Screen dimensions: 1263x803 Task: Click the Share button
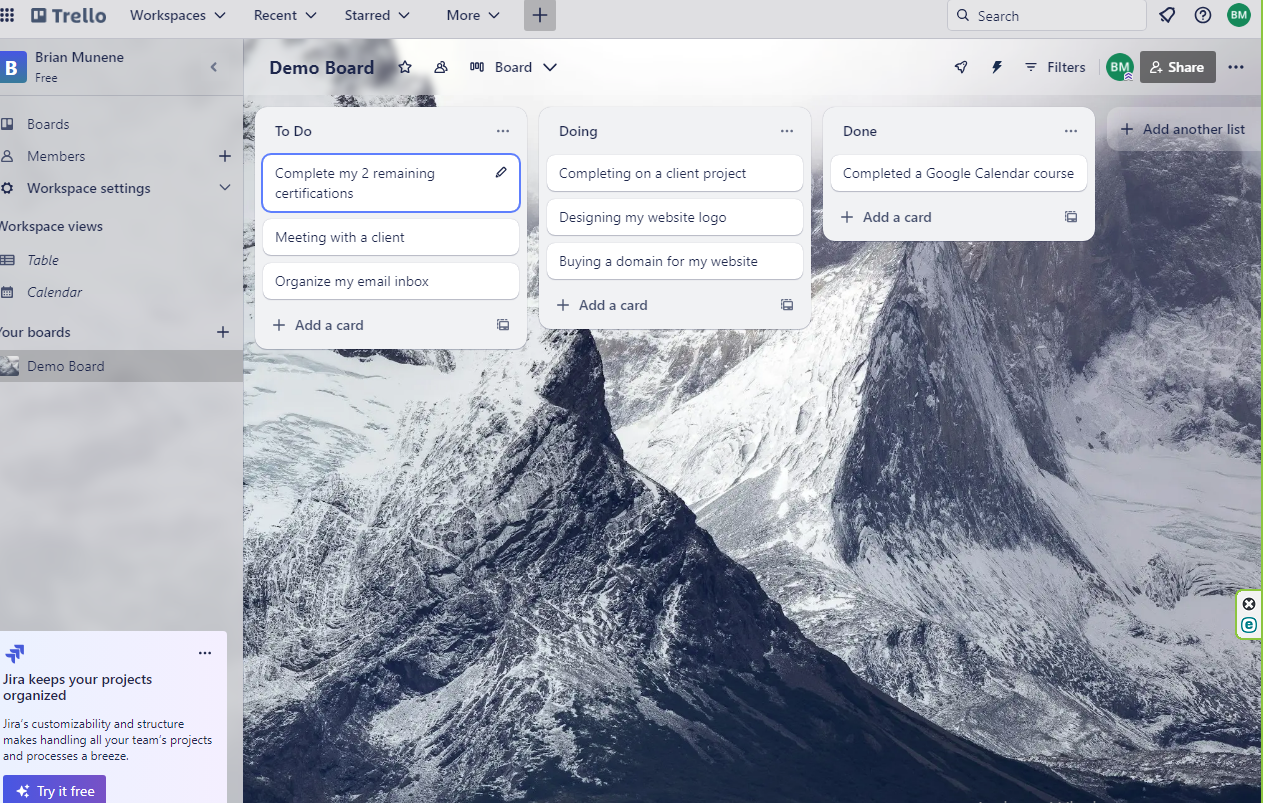pos(1177,67)
